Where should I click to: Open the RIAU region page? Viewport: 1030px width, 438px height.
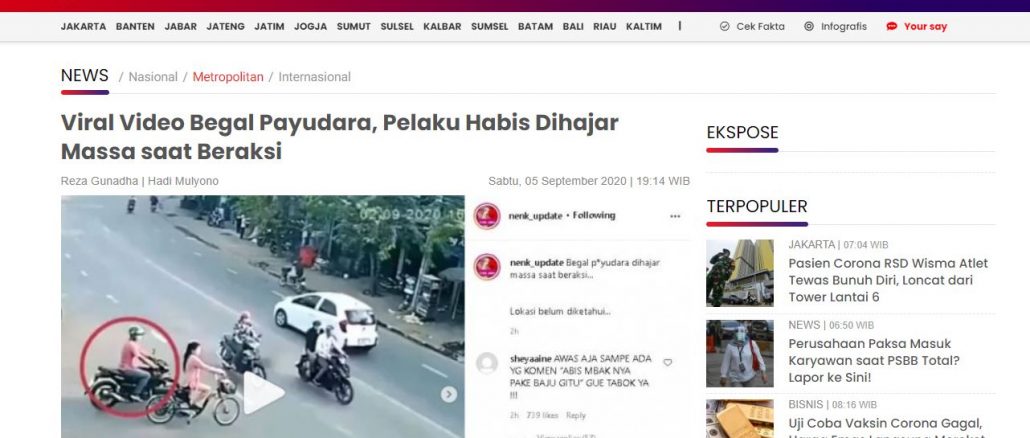coord(605,27)
